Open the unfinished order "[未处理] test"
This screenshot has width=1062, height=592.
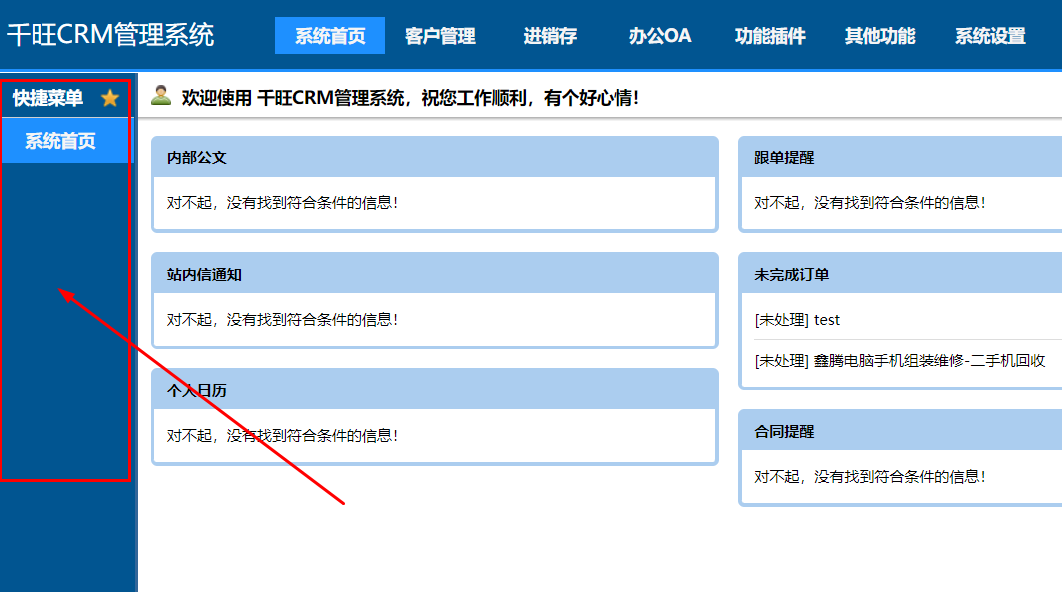point(797,320)
